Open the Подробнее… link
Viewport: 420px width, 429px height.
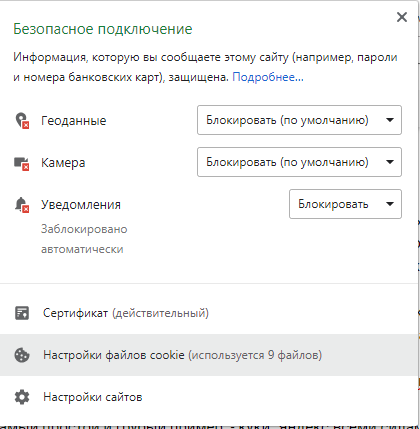pyautogui.click(x=268, y=77)
